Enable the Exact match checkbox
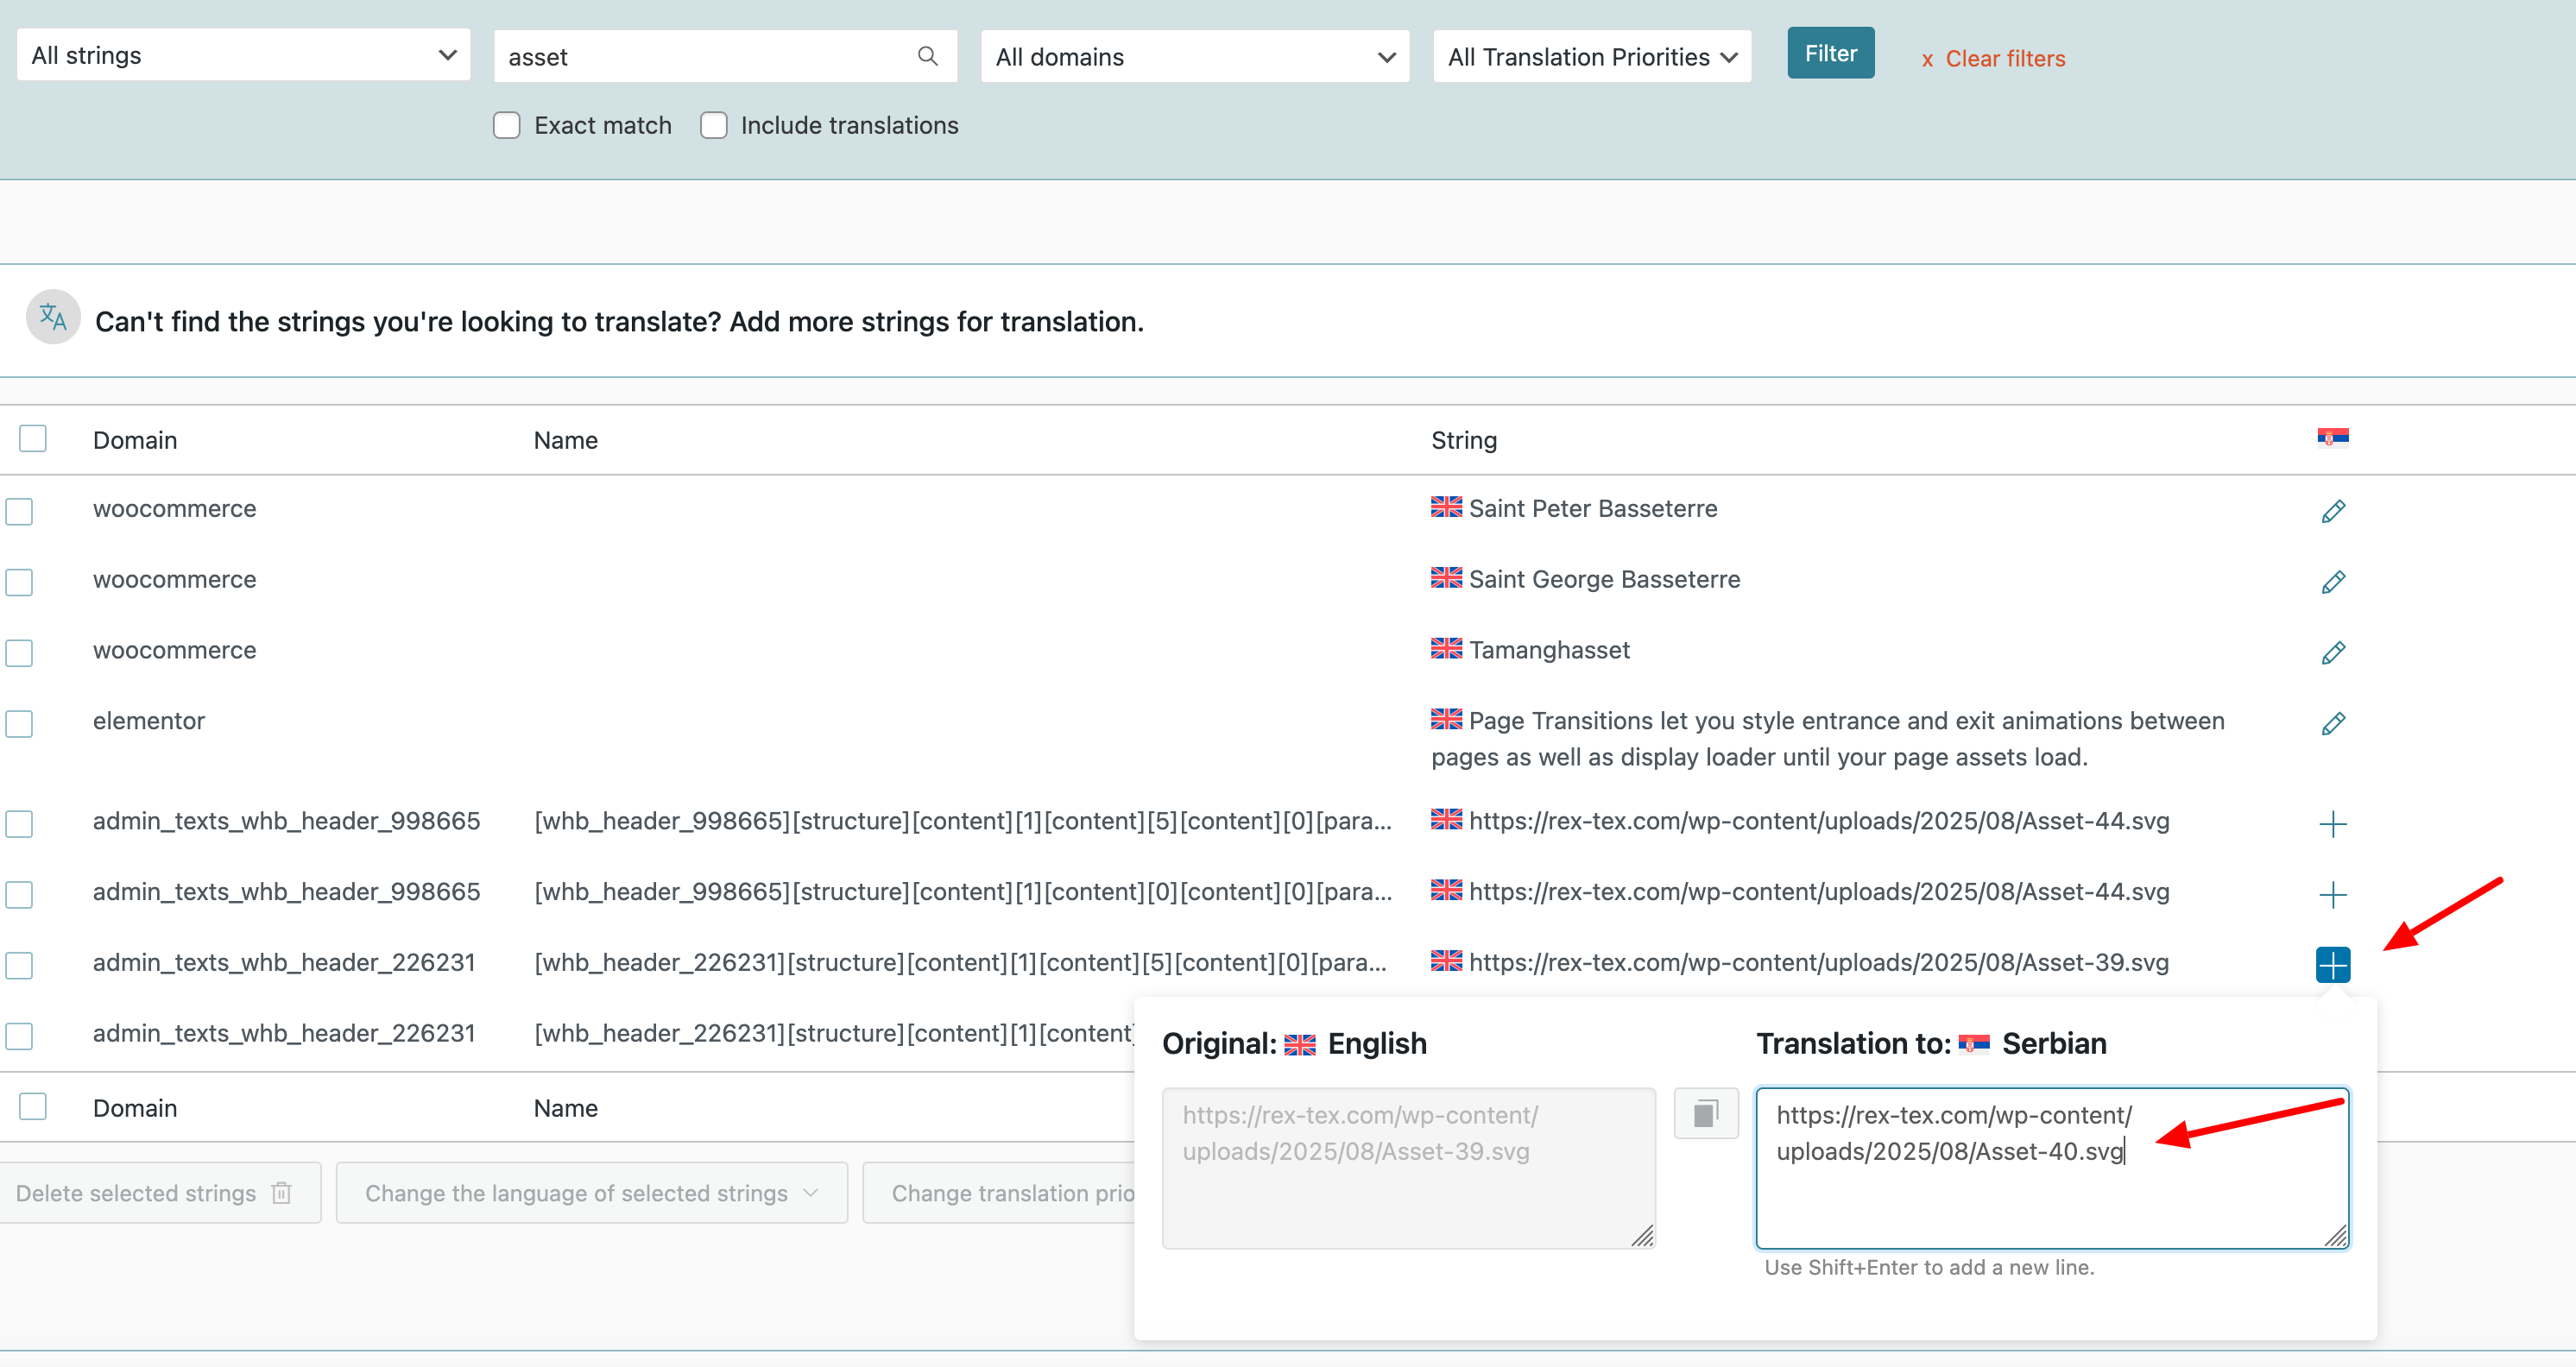This screenshot has height=1367, width=2576. tap(507, 126)
